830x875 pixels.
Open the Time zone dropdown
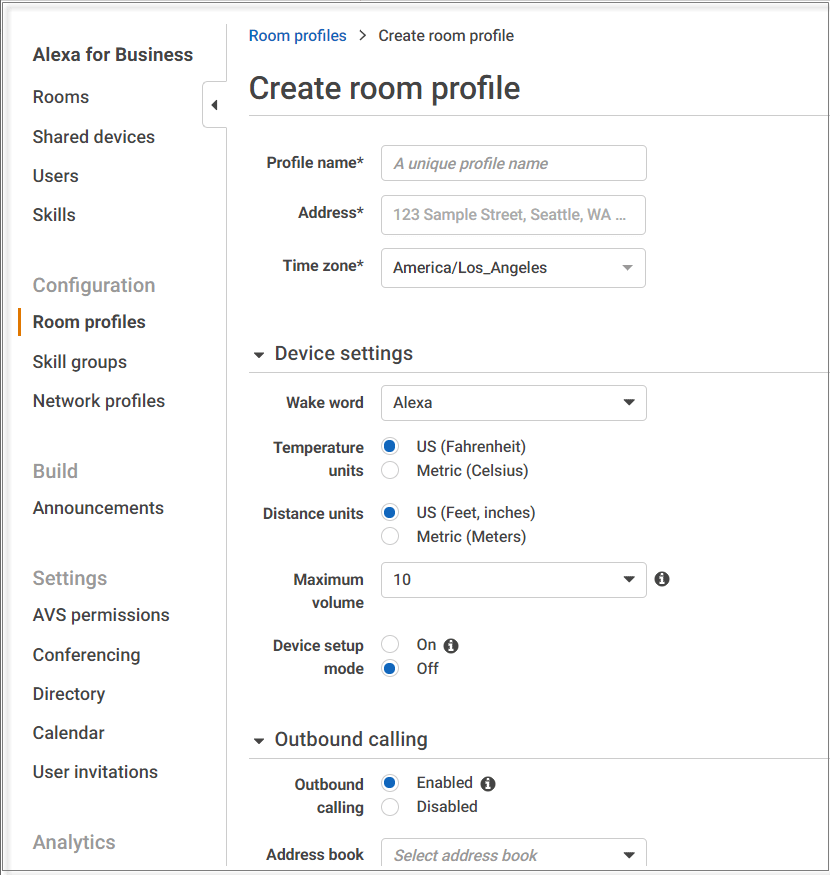[x=514, y=268]
